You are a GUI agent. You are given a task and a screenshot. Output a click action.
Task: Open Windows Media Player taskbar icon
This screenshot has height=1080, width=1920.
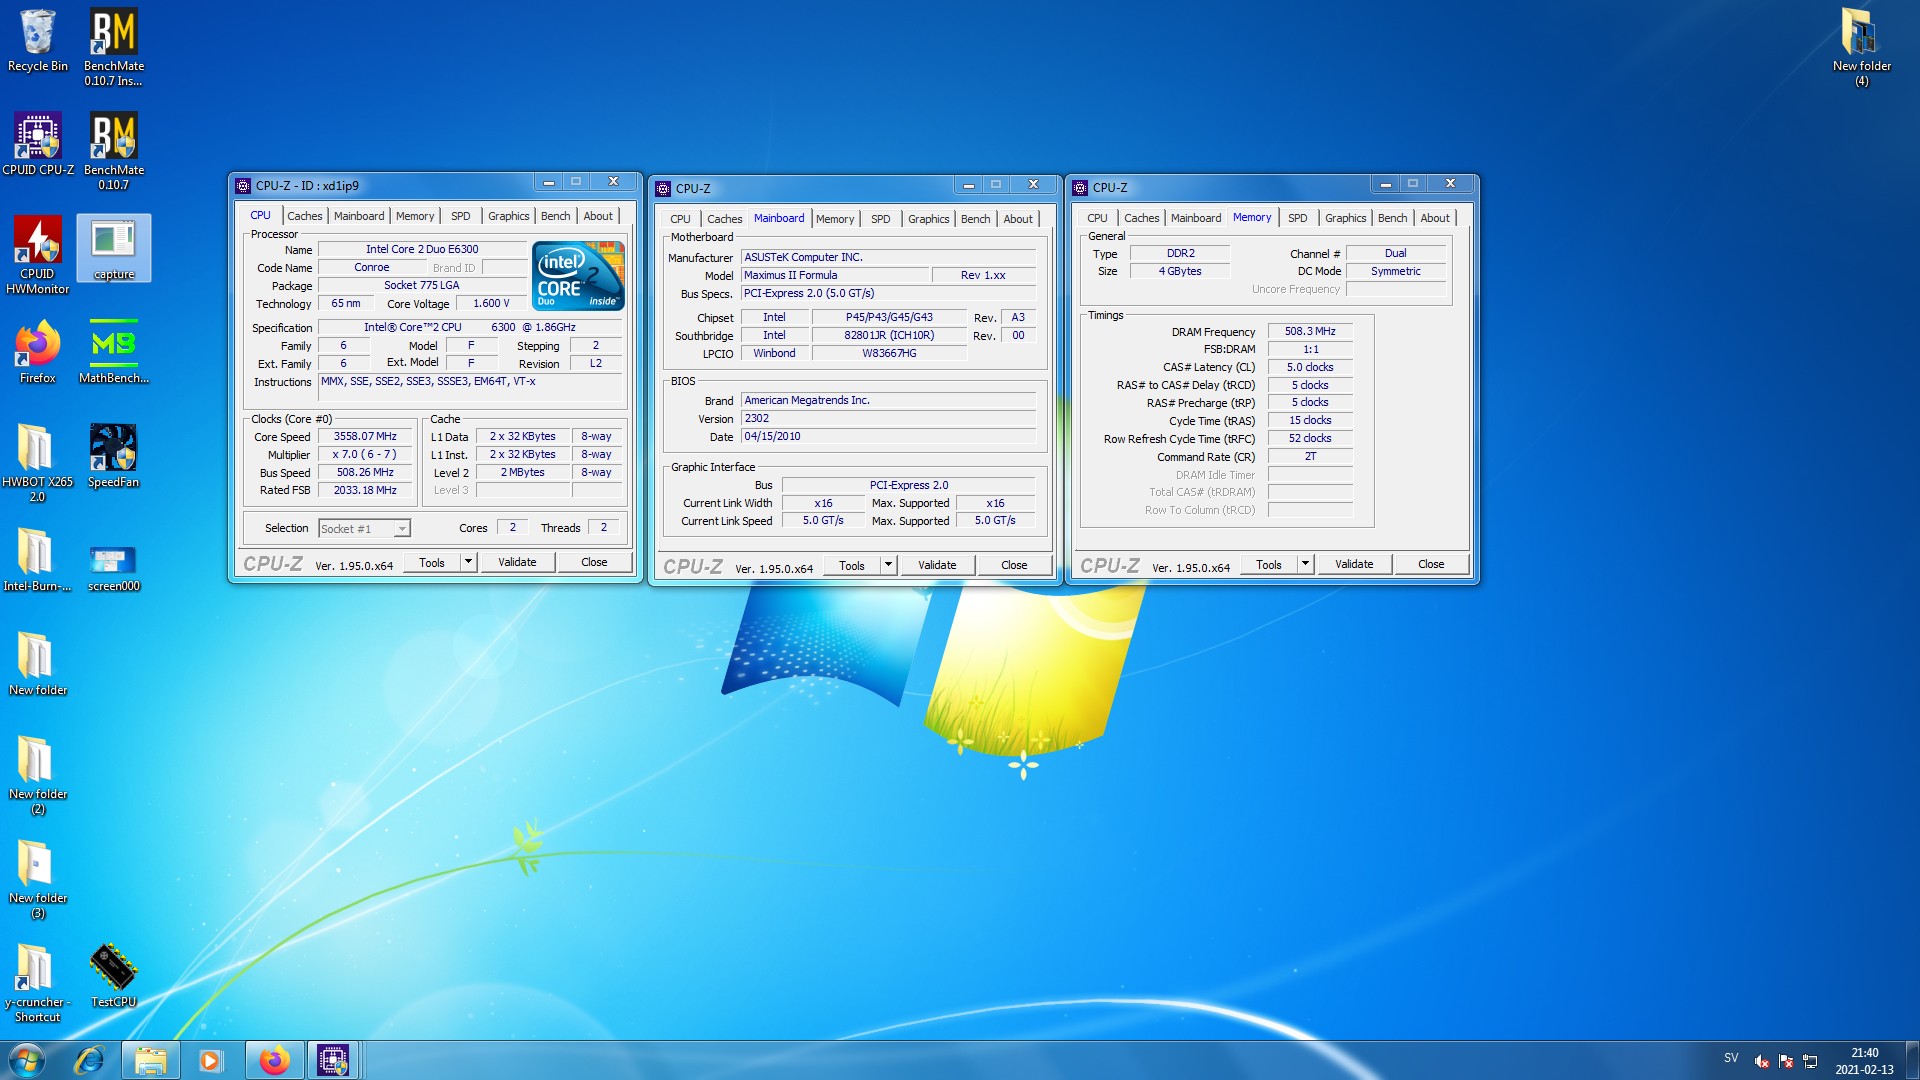point(211,1060)
